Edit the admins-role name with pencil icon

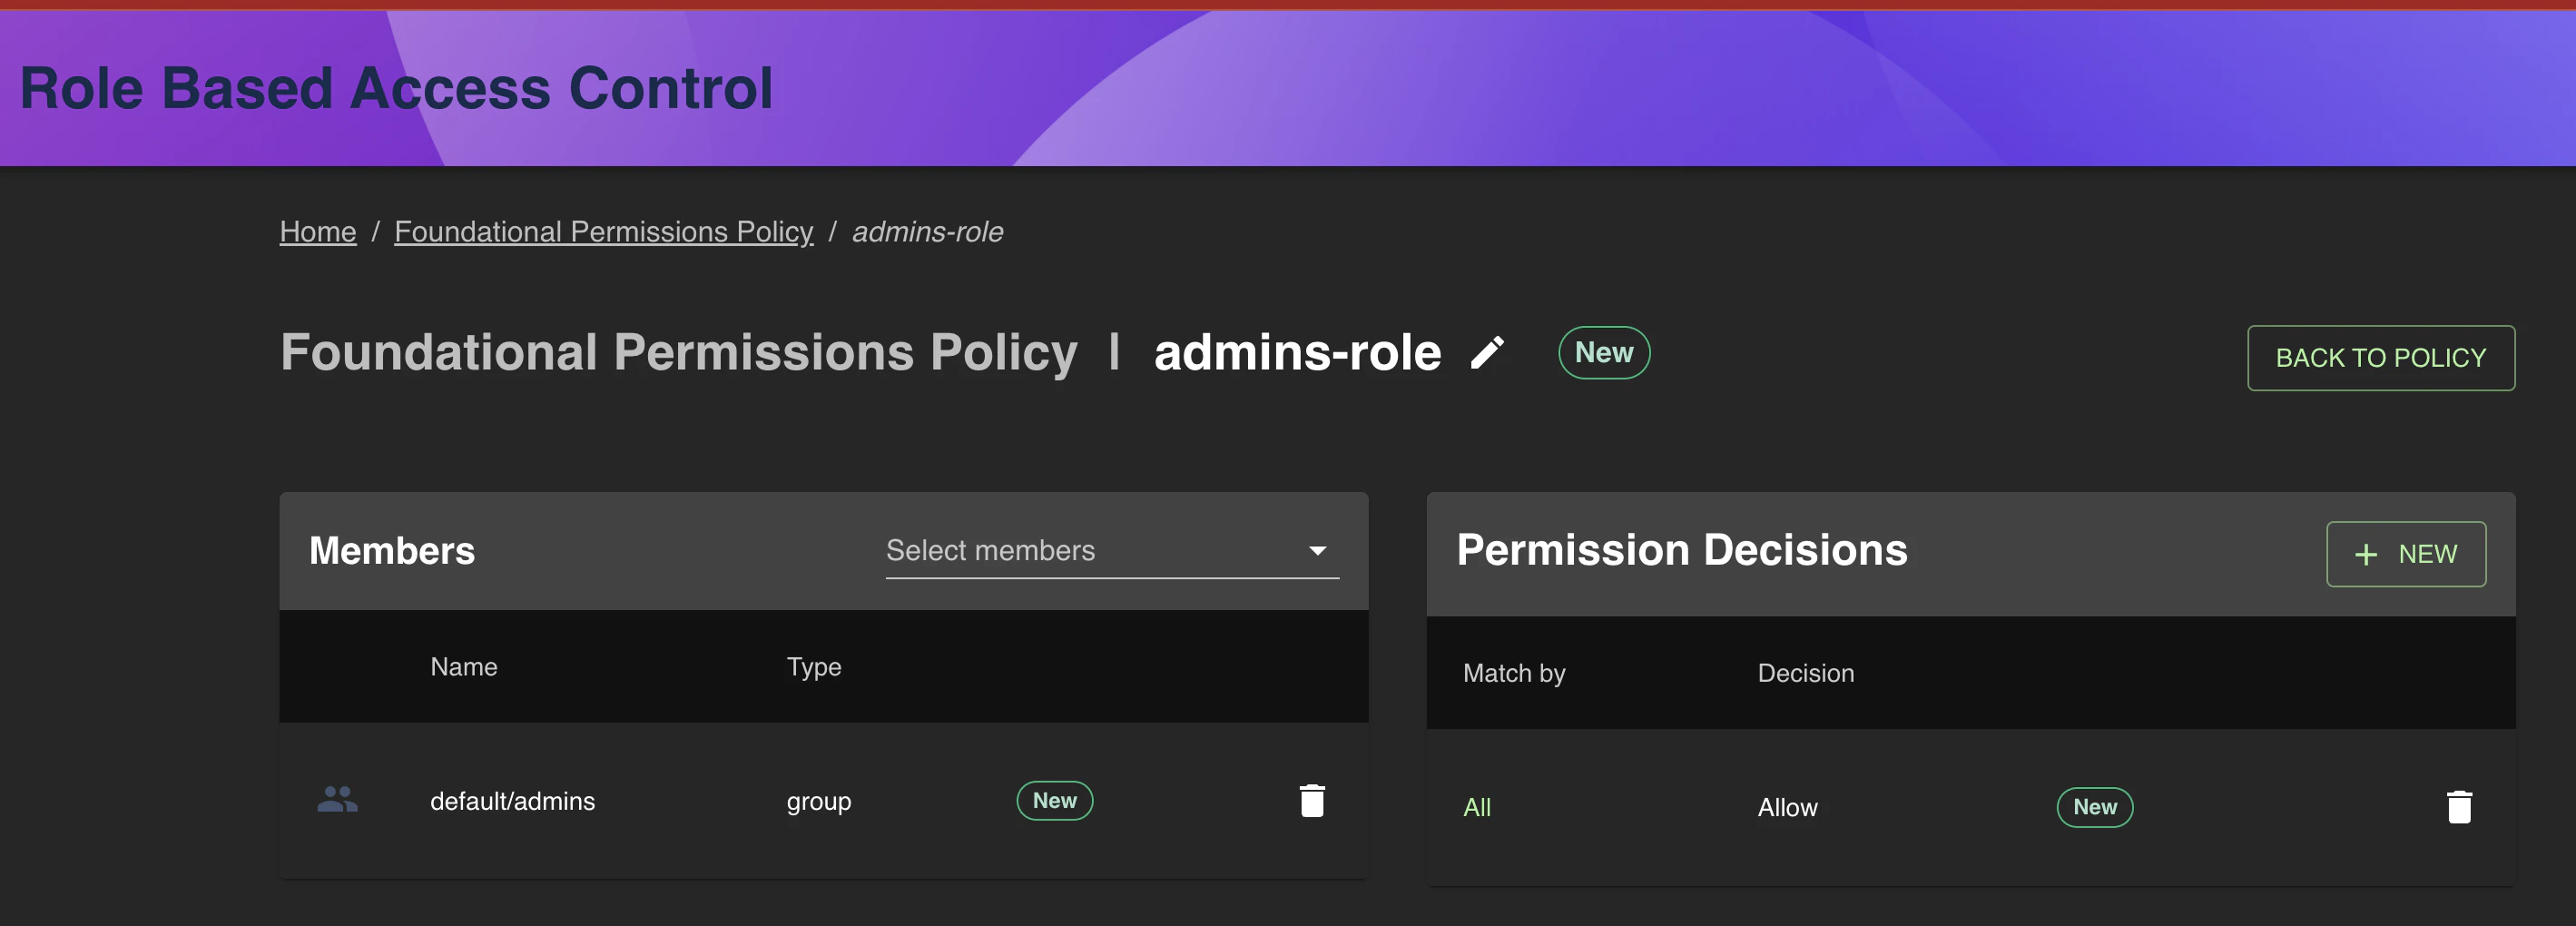1486,353
